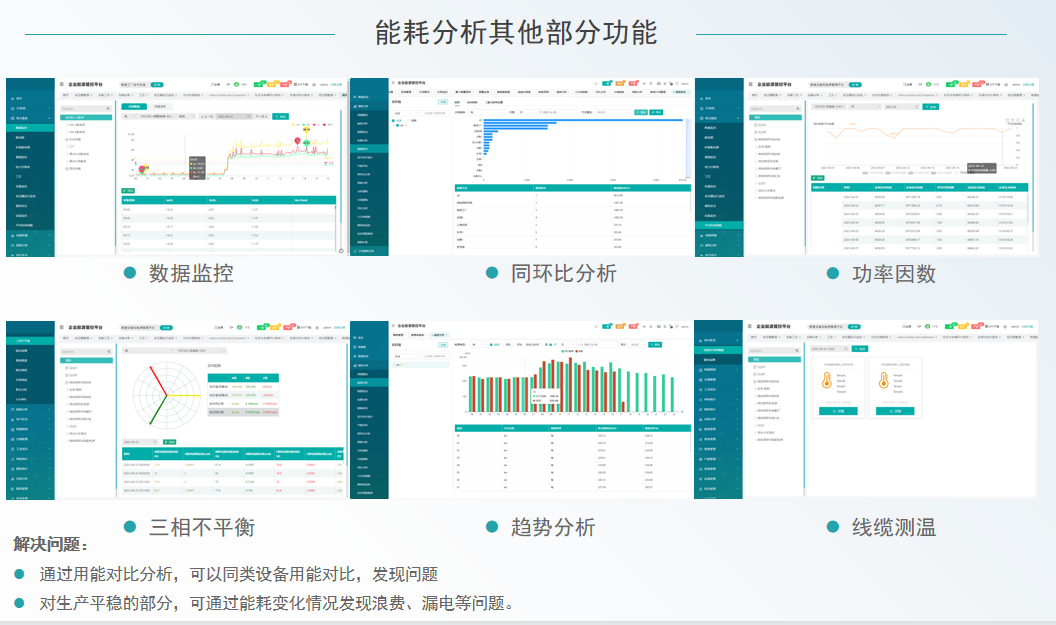This screenshot has width=1056, height=625.
Task: Click the weather icon next to the temperature reading
Action: (x=235, y=85)
